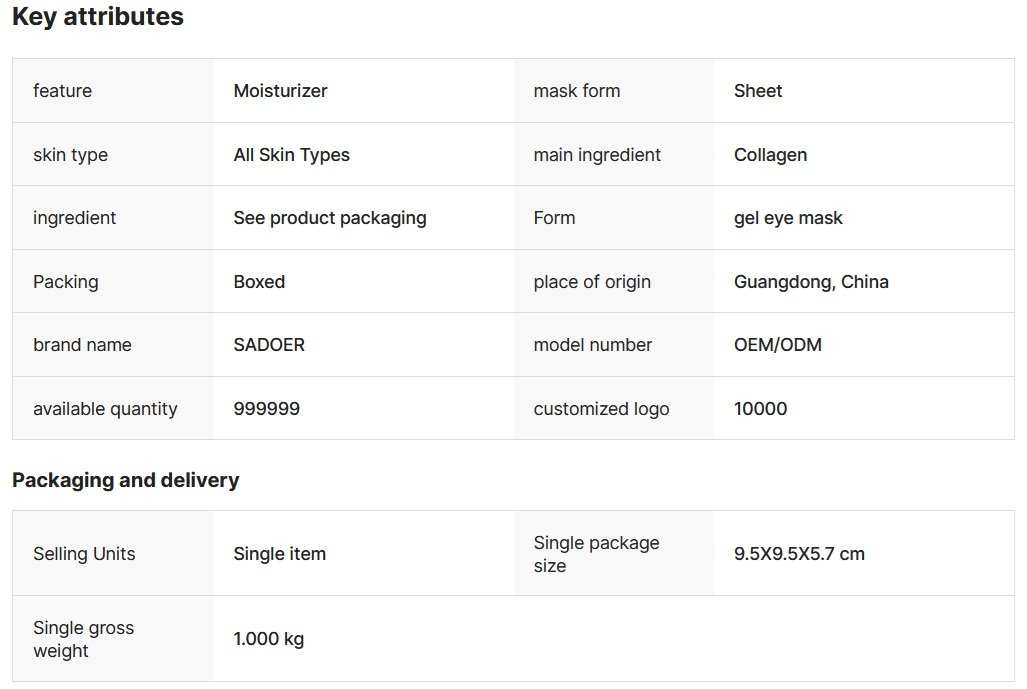Click the 999999 available quantity value
This screenshot has height=689, width=1027.
click(x=266, y=409)
